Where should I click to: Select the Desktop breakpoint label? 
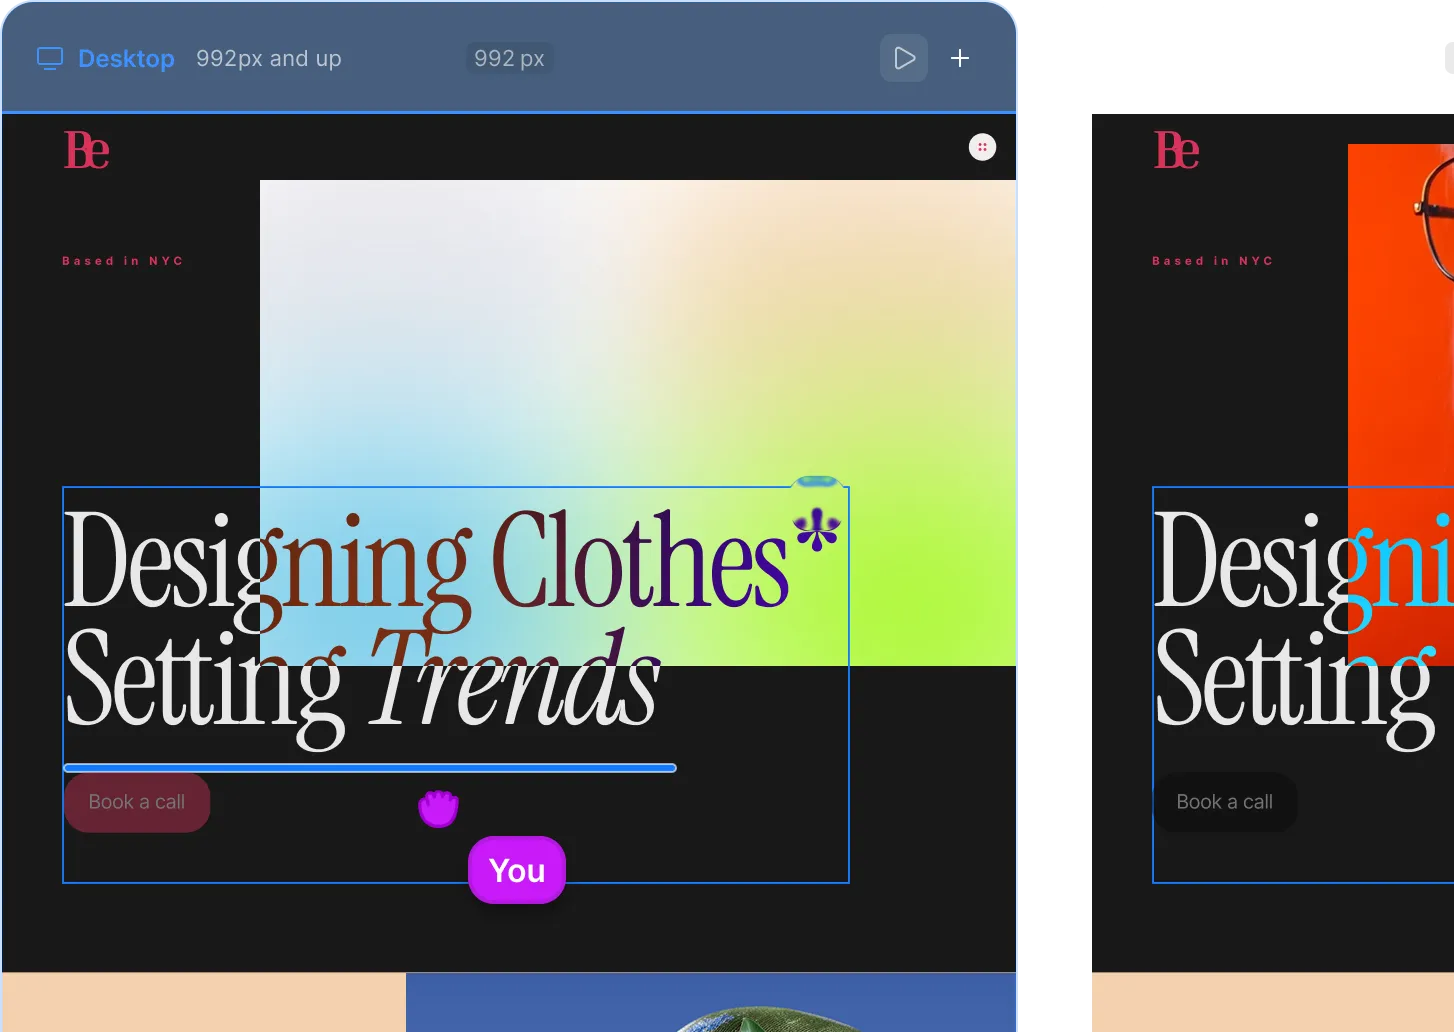[126, 58]
